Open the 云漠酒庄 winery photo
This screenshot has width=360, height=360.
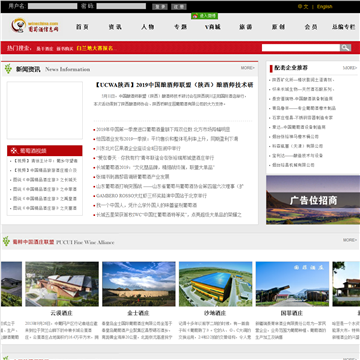62,284
